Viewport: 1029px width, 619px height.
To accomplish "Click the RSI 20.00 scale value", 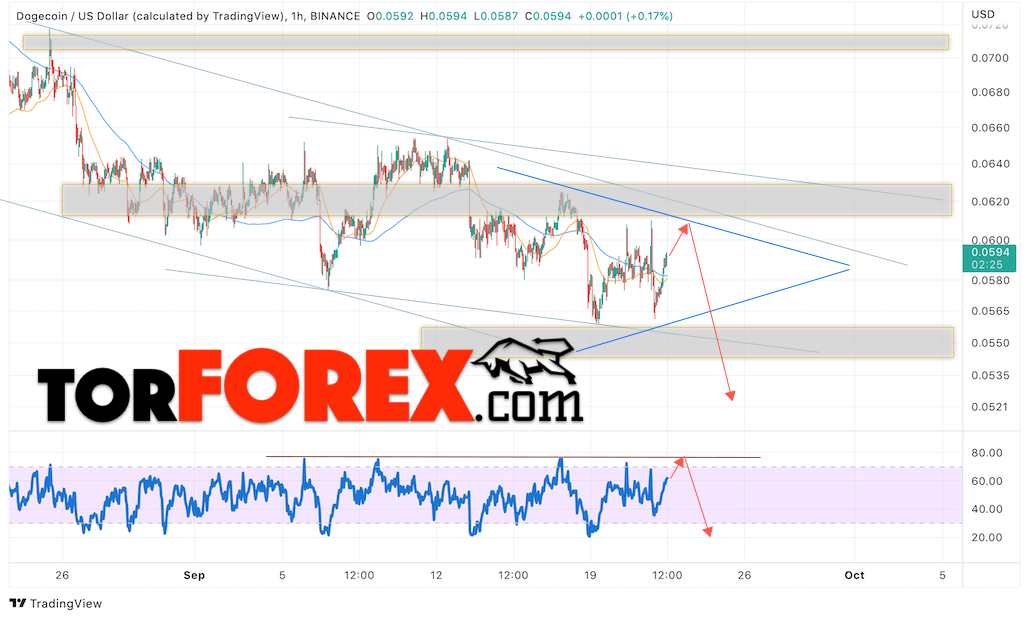I will [x=987, y=538].
